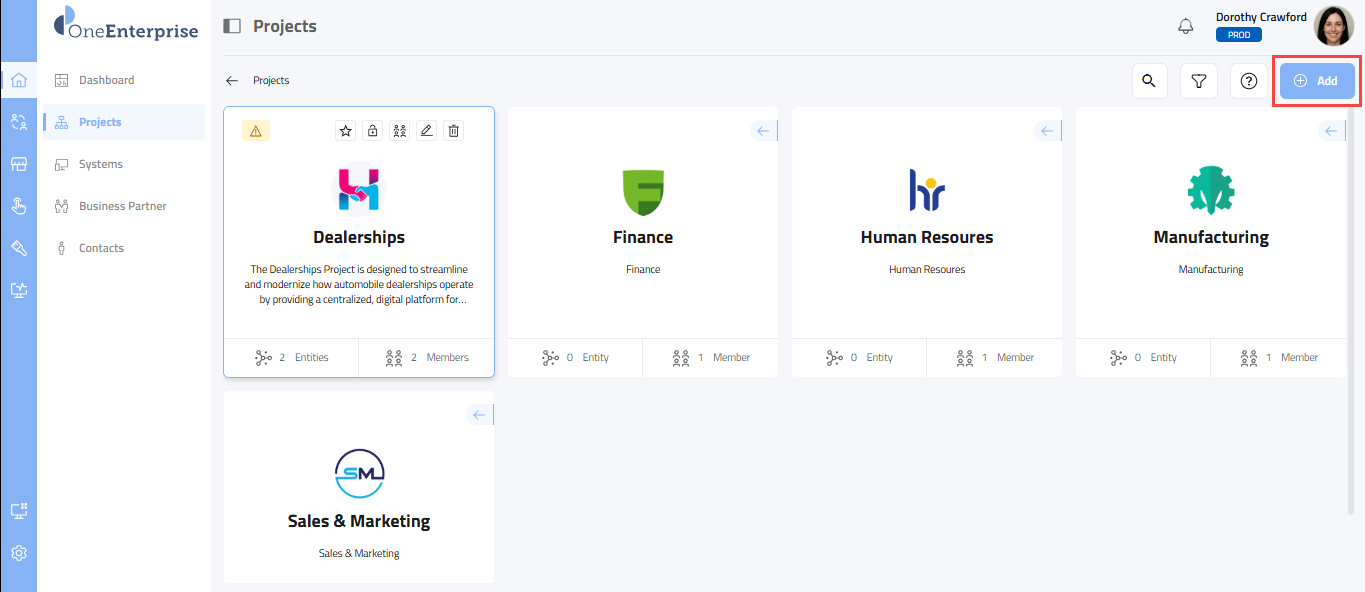The height and width of the screenshot is (592, 1365).
Task: Toggle the sidebar collapse icon beside Projects title
Action: [232, 26]
